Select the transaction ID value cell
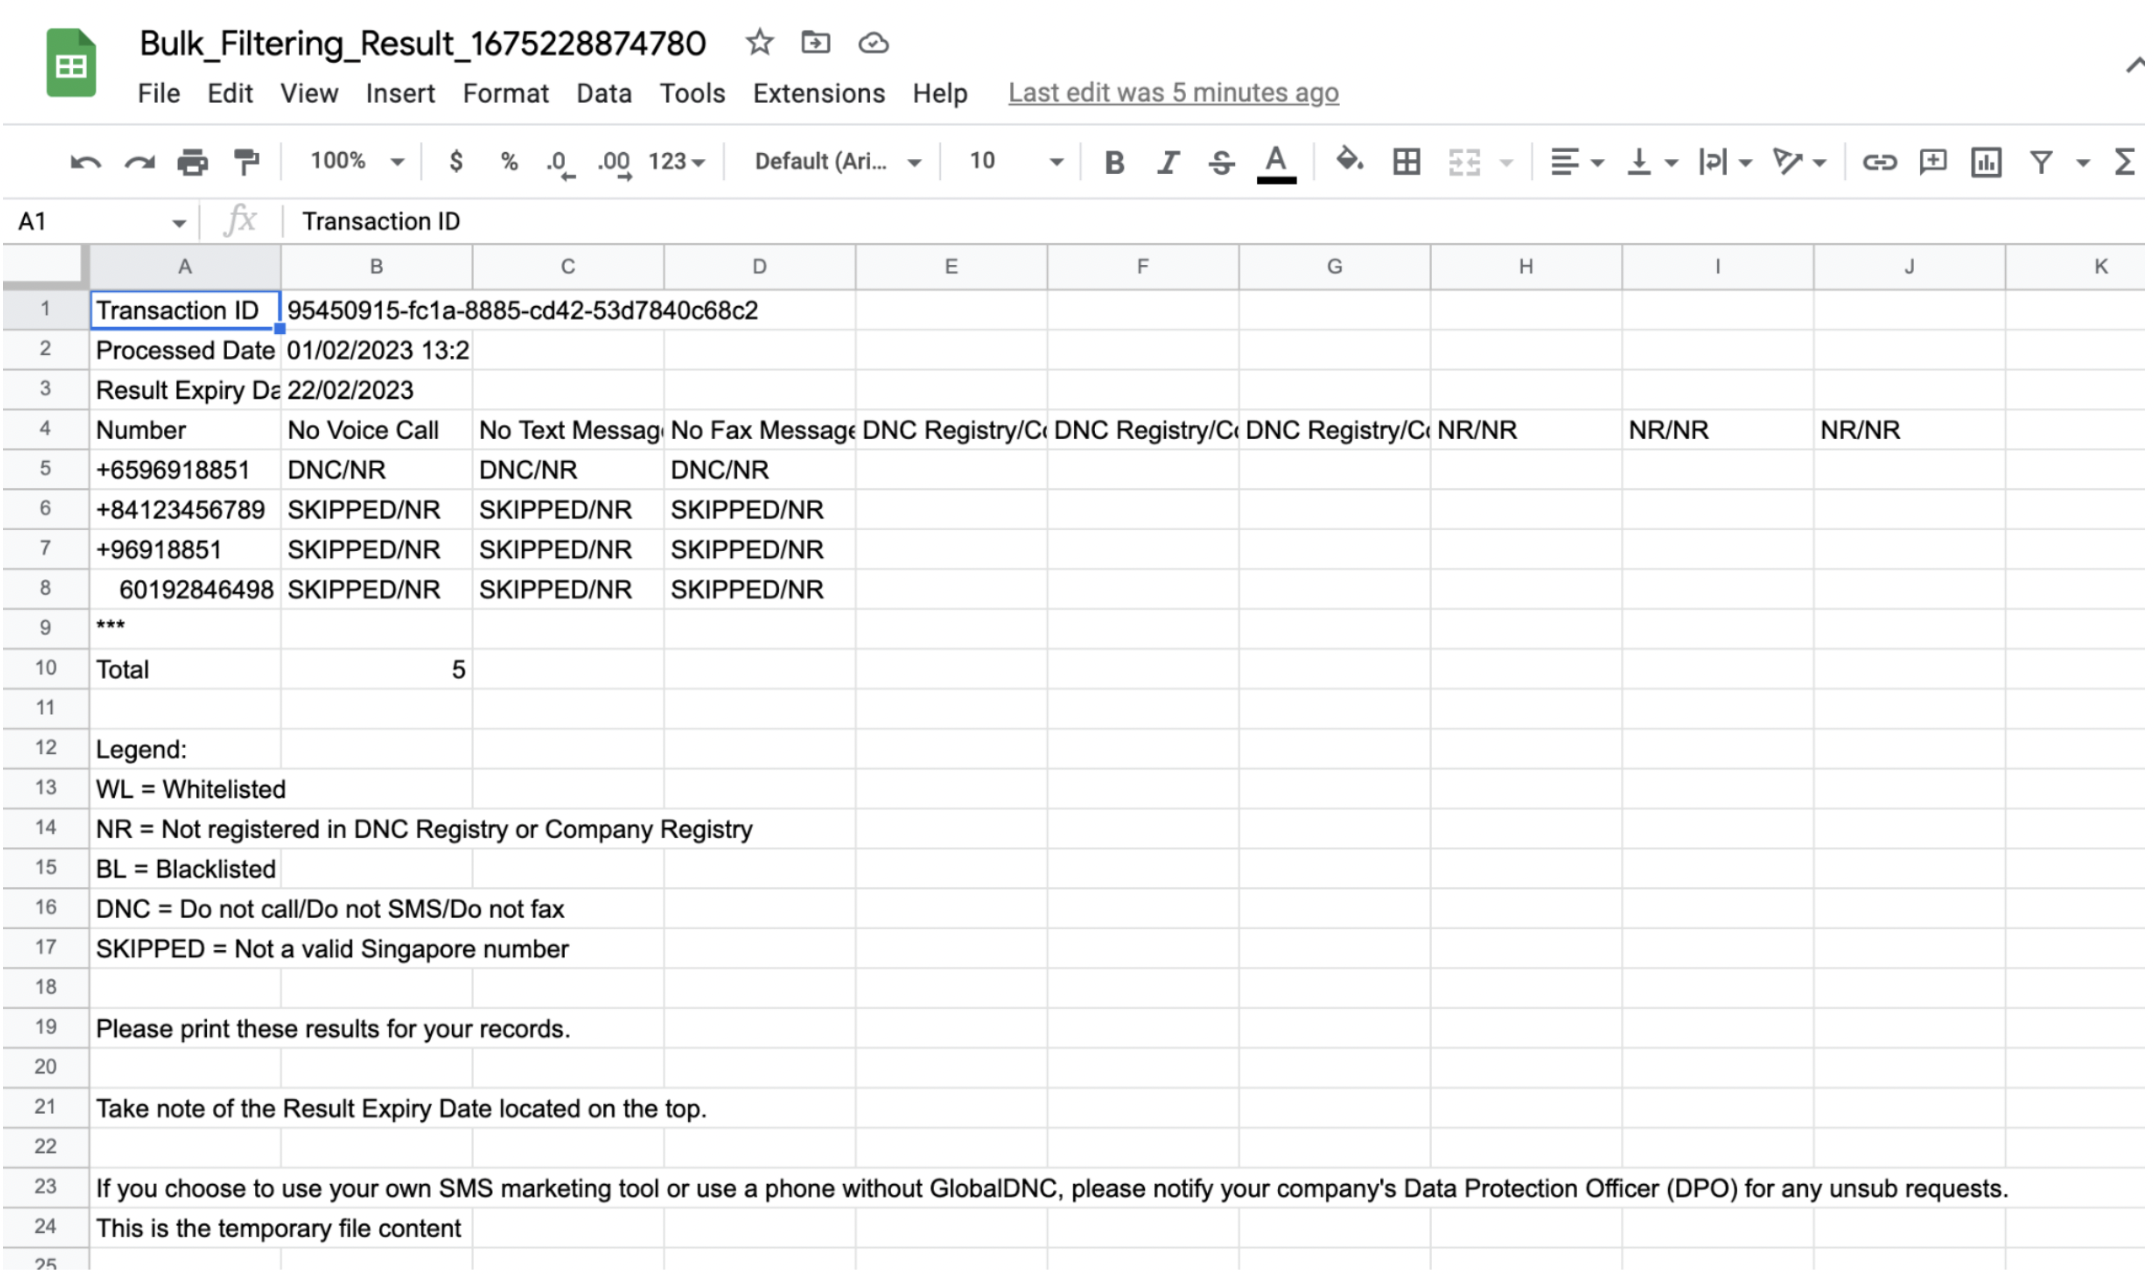 377,310
